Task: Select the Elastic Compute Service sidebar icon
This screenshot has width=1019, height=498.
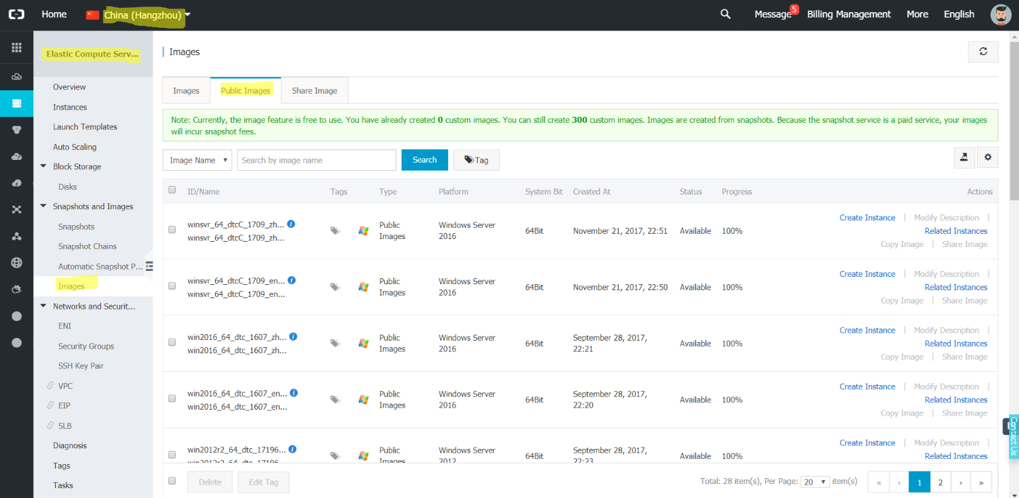Action: (x=16, y=103)
